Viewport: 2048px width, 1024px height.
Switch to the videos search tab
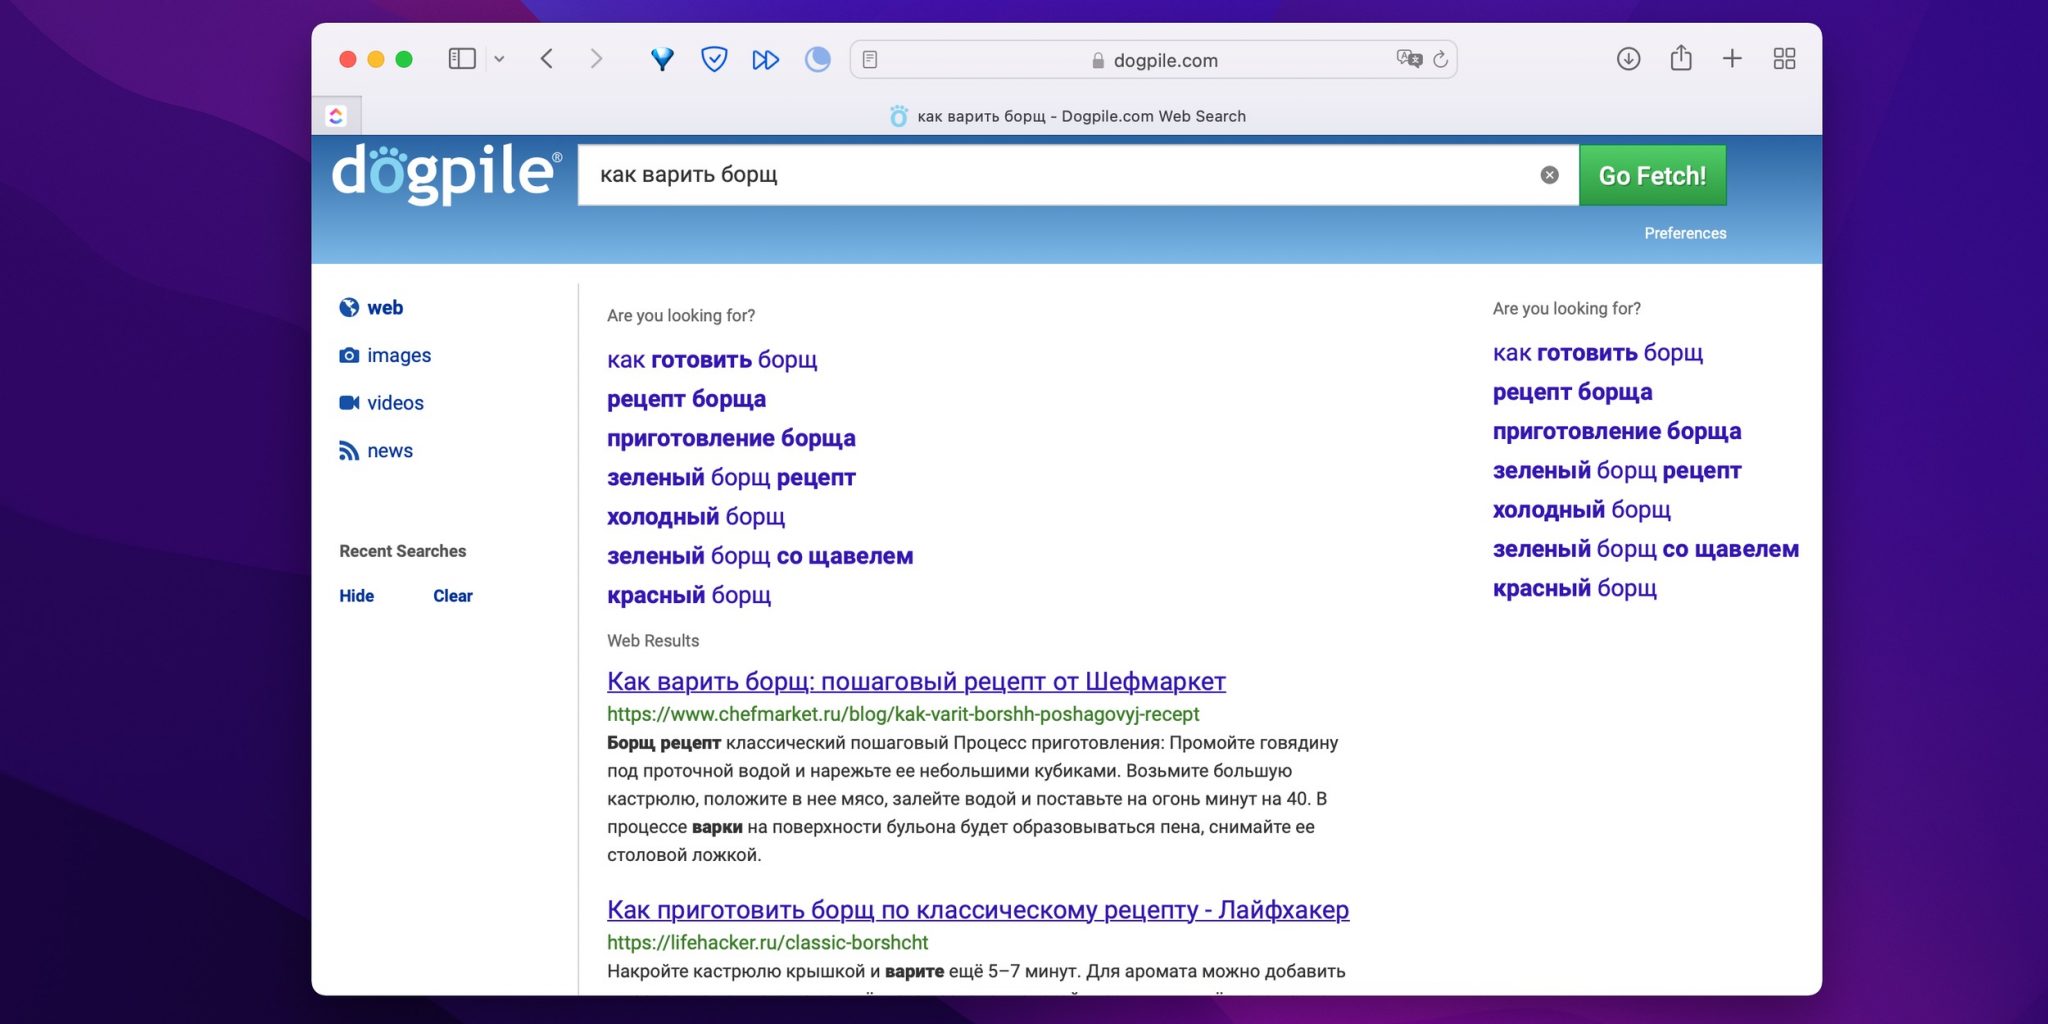395,403
